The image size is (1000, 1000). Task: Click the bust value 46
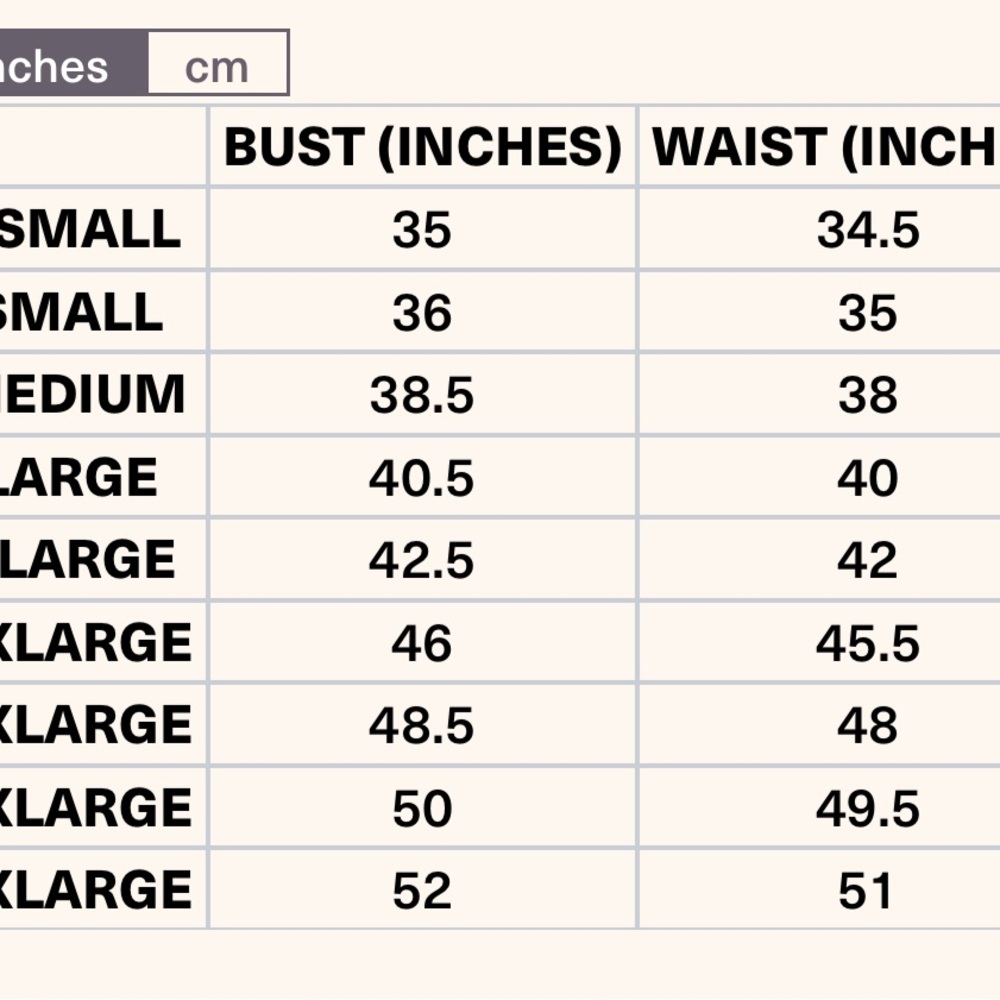tap(422, 643)
